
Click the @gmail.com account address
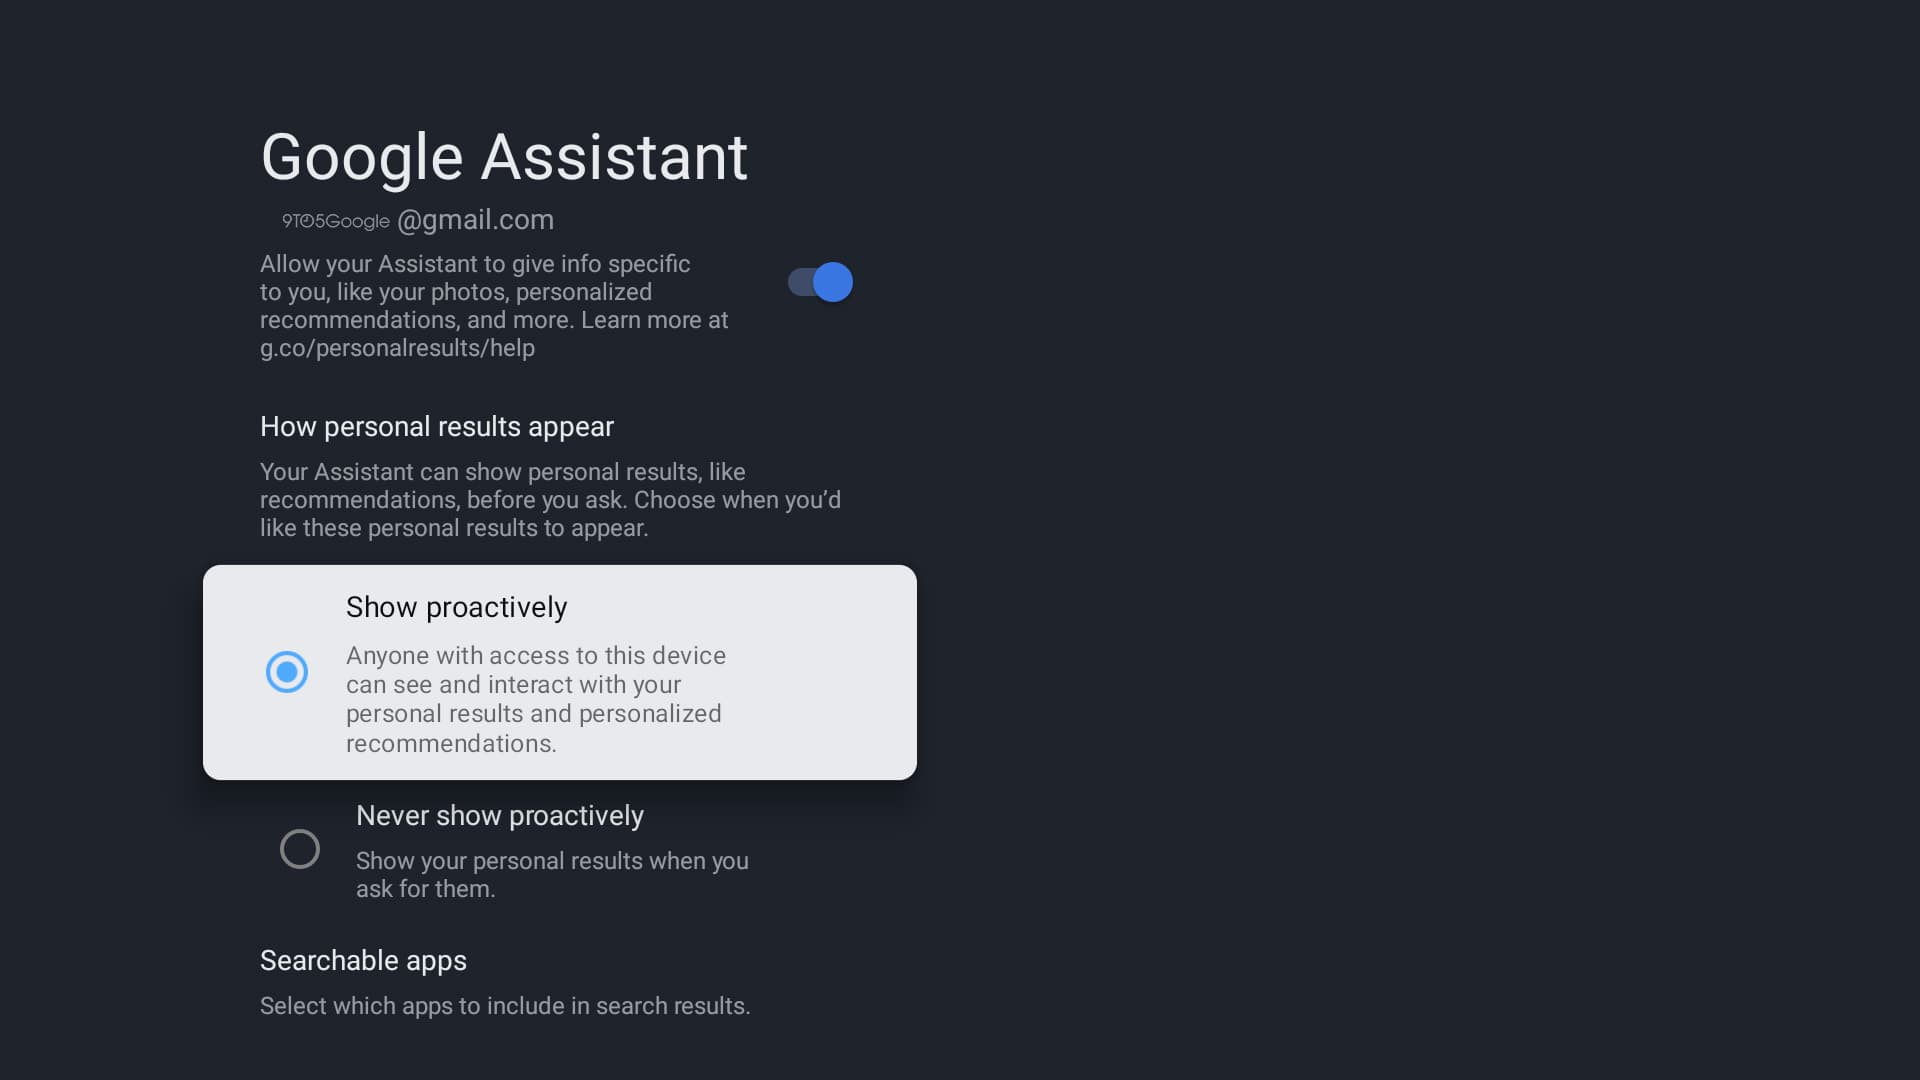click(x=476, y=220)
